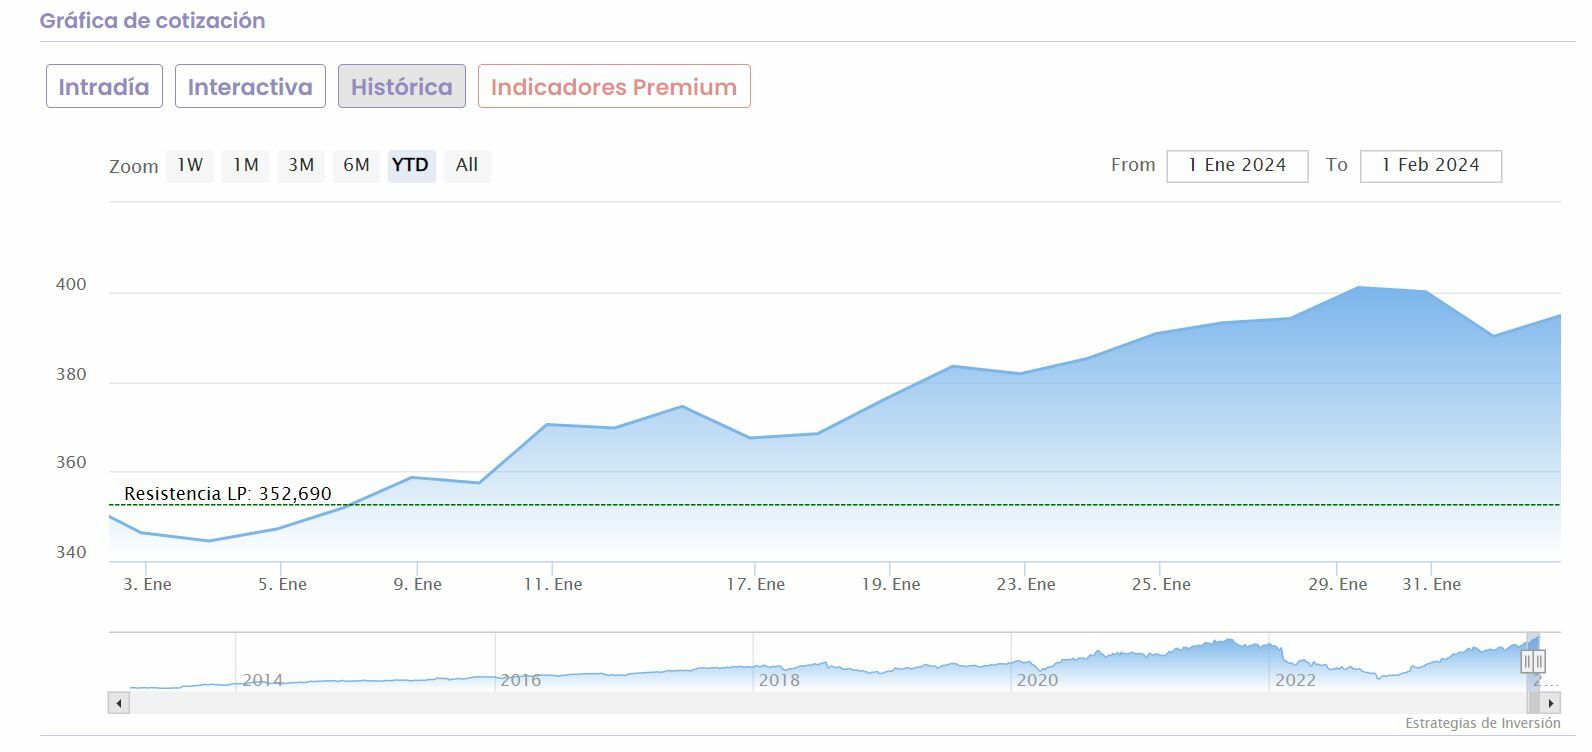Select the Histórica chart tab
This screenshot has height=752, width=1592.
(x=401, y=87)
